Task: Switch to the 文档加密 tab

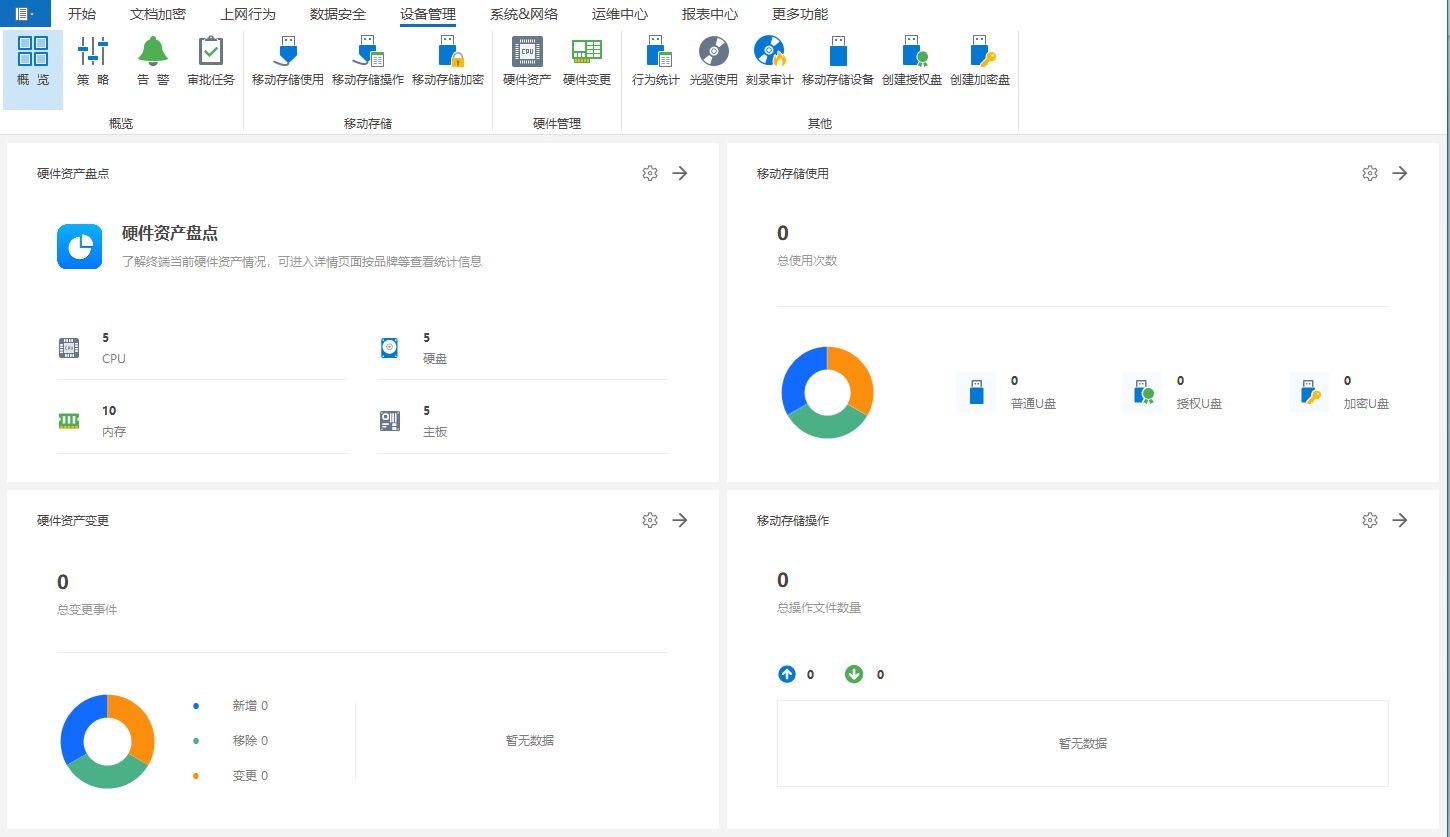Action: click(158, 14)
